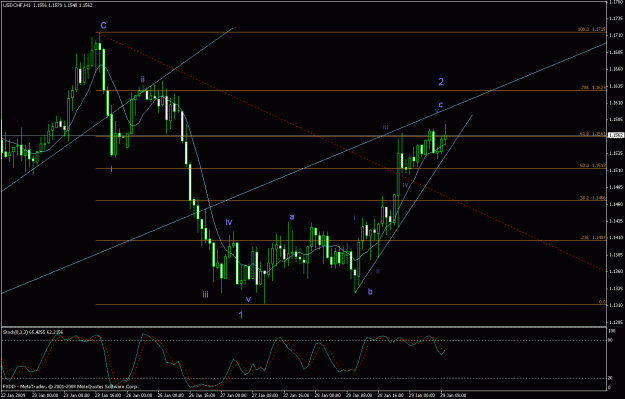Image resolution: width=625 pixels, height=399 pixels.
Task: Click the 1.1460 price axis value
Action: [x=616, y=204]
